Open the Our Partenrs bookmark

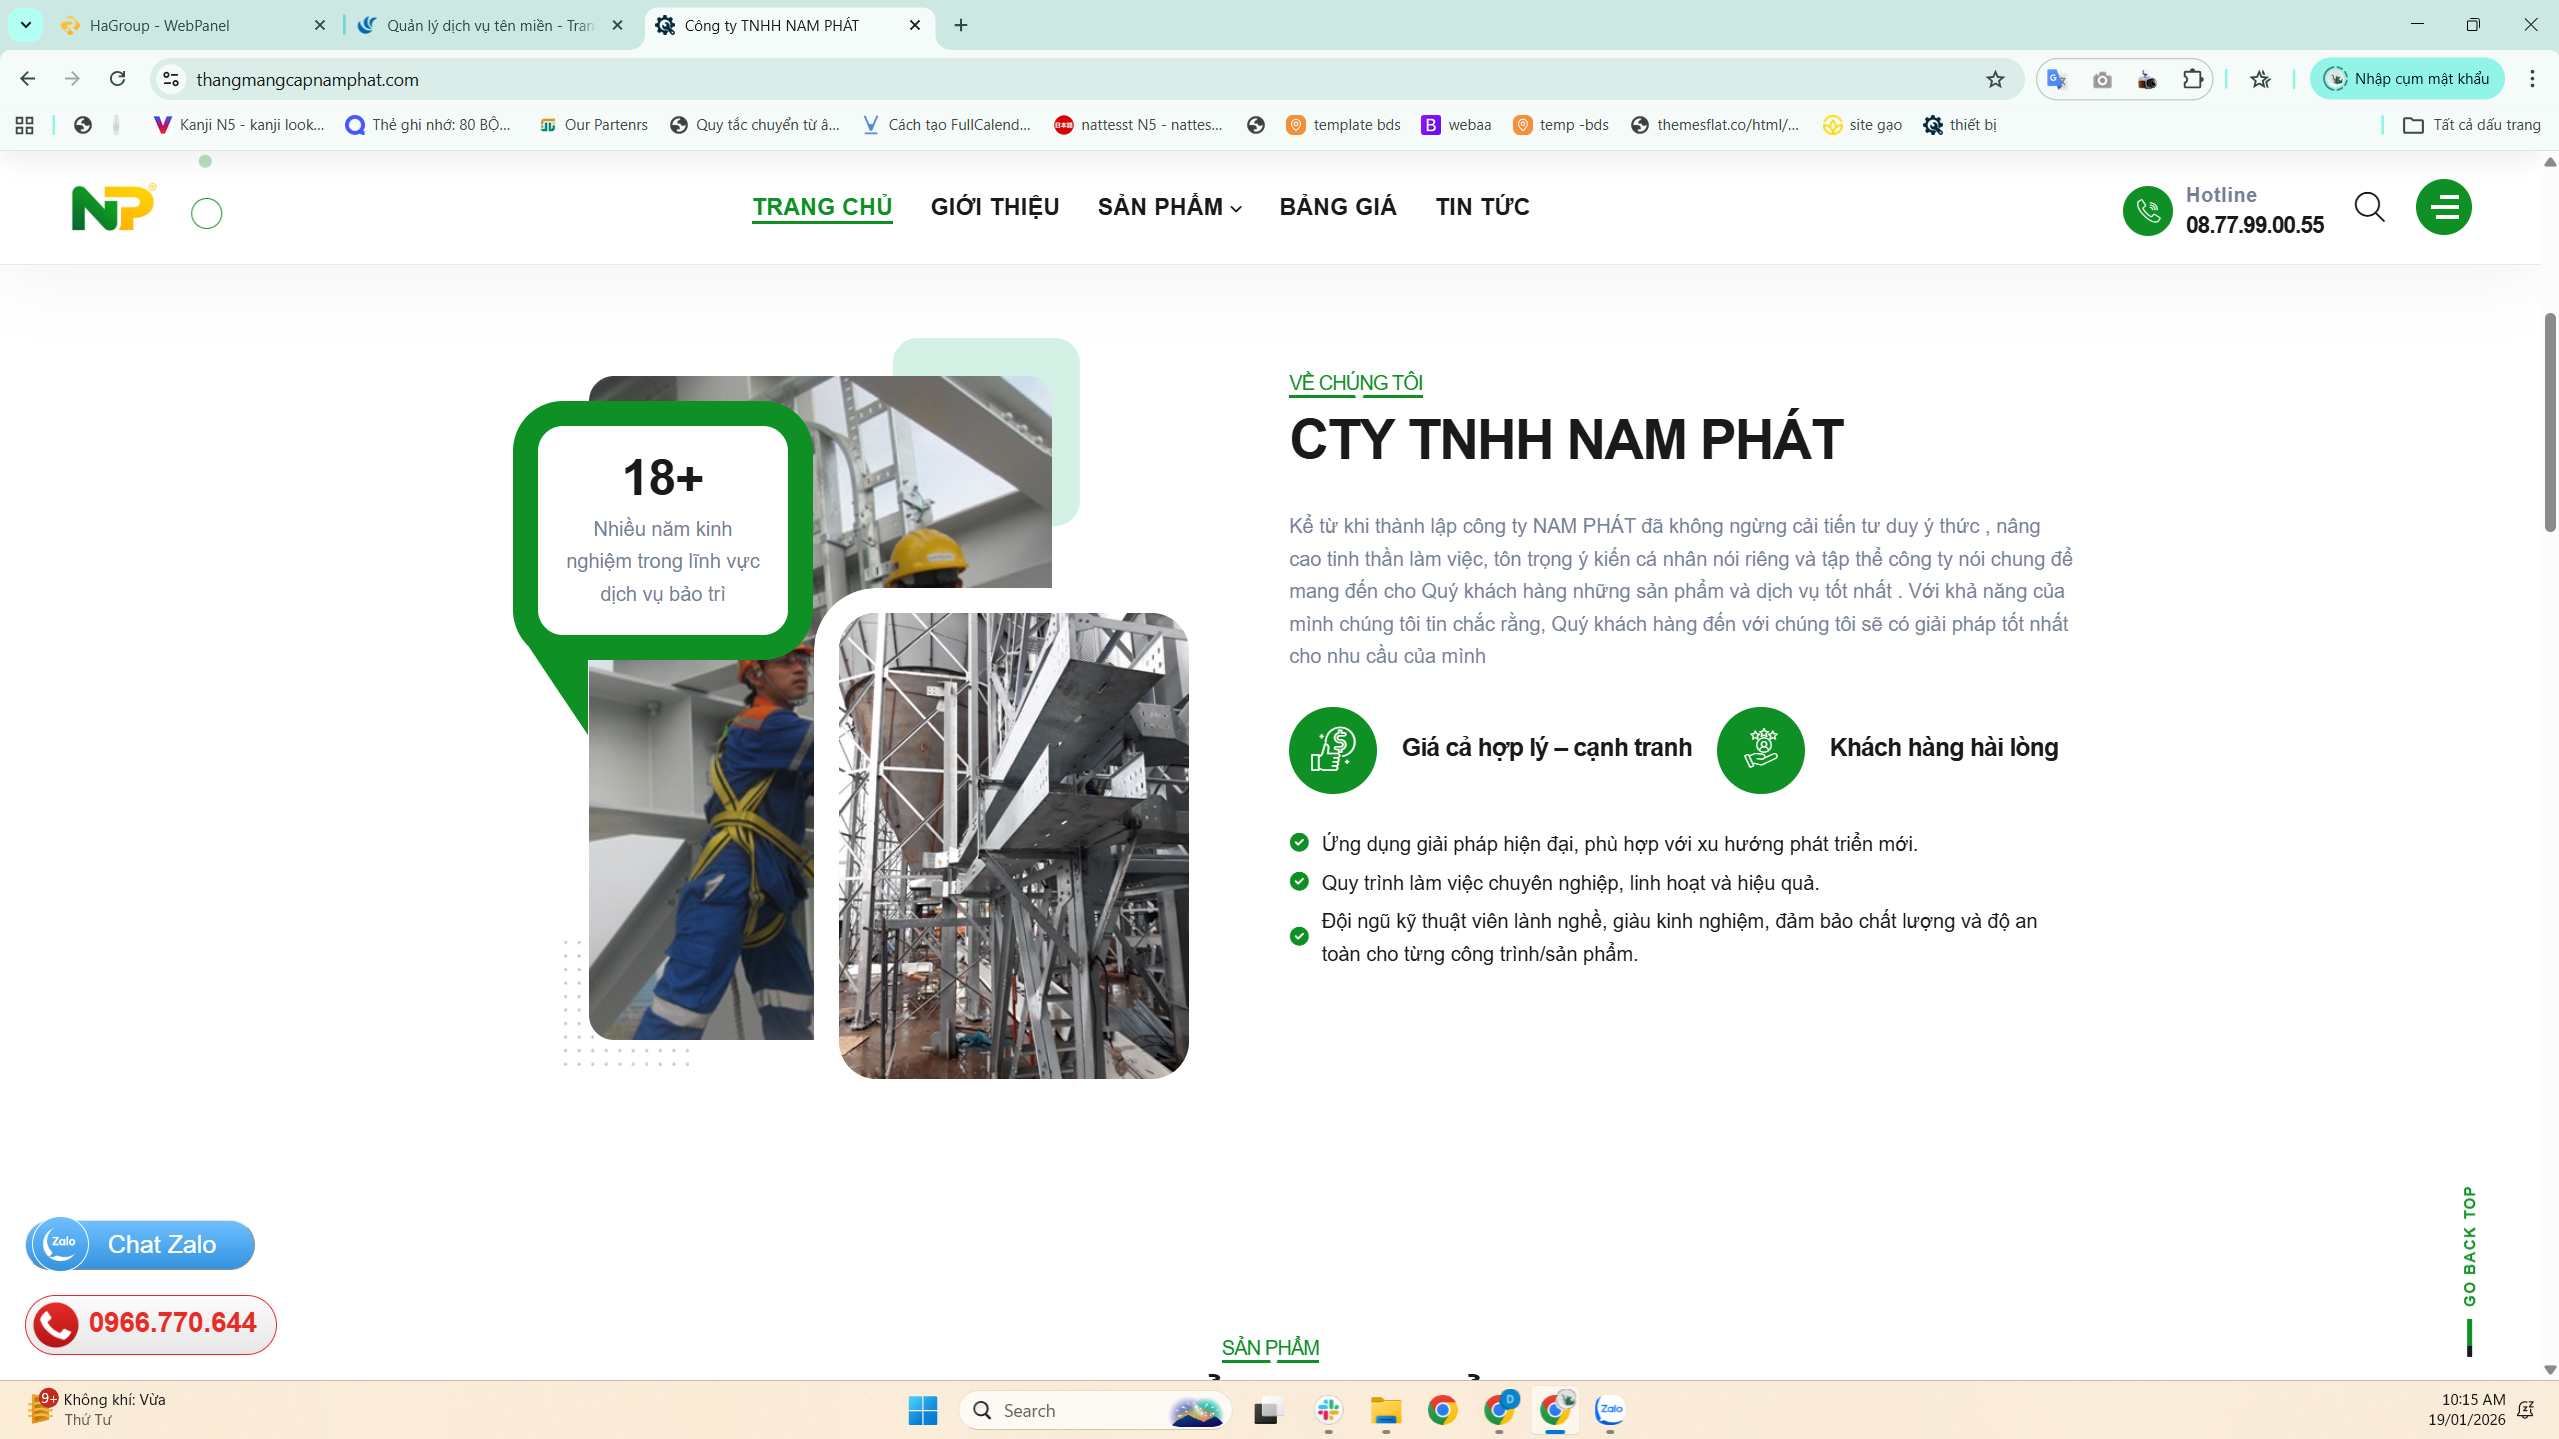click(594, 125)
